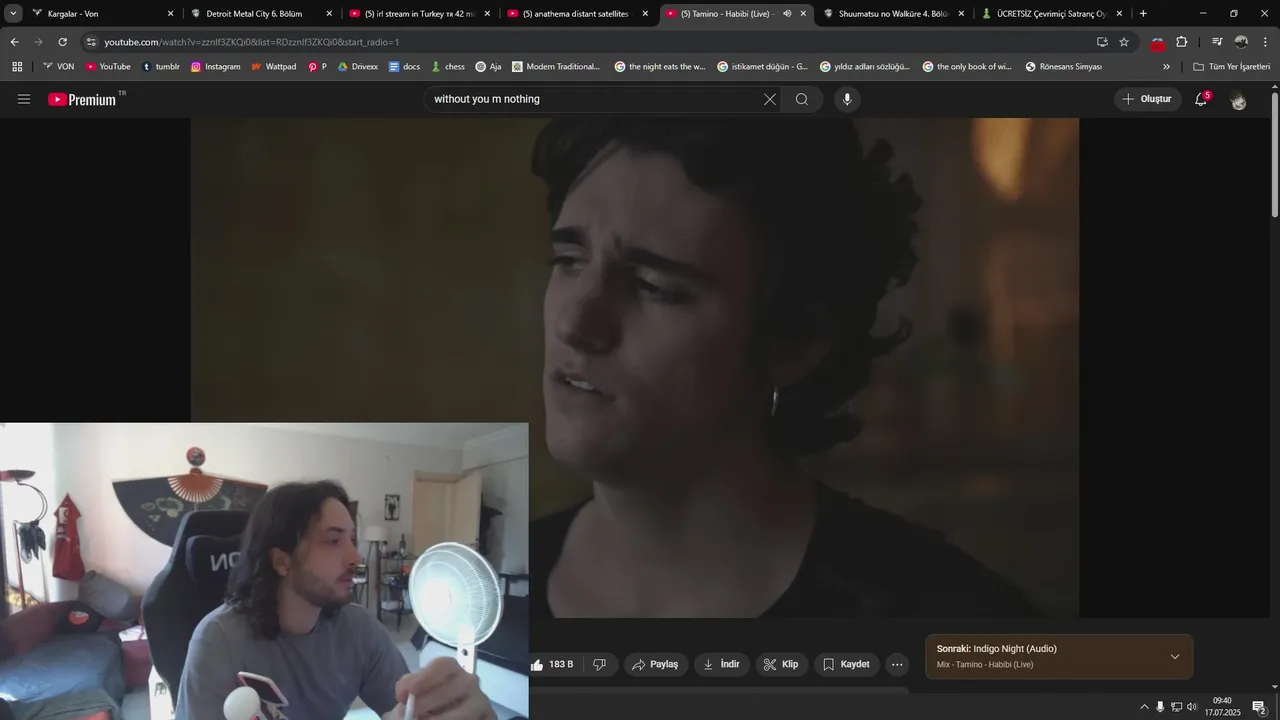Open the tab search dropdown arrow

(13, 14)
